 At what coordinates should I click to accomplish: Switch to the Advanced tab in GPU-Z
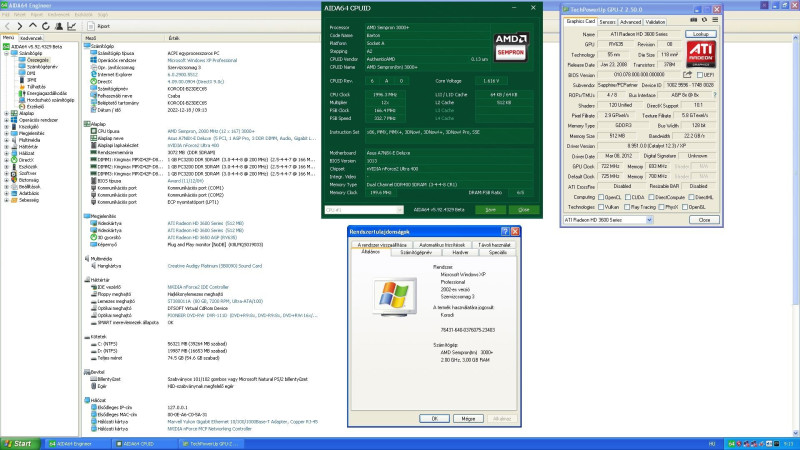pyautogui.click(x=630, y=22)
